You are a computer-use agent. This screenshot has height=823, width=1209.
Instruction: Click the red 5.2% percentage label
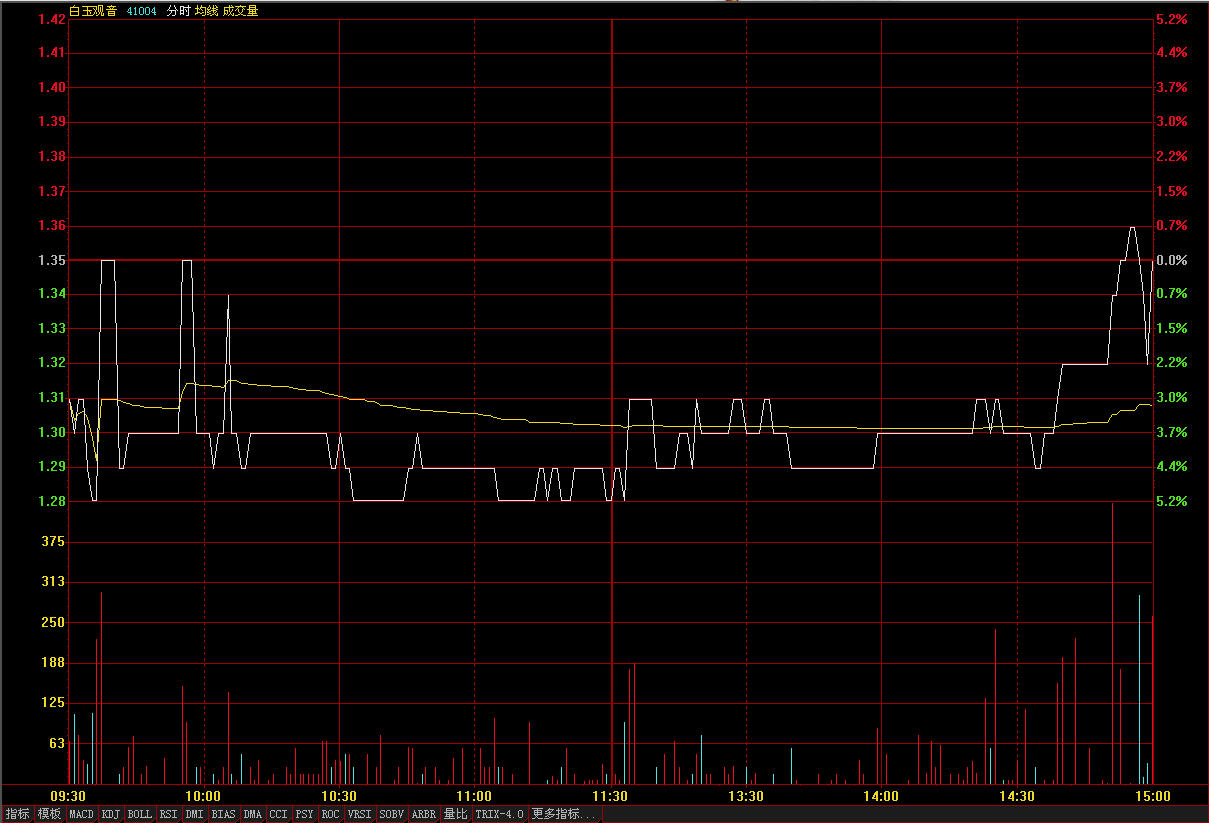[x=1171, y=19]
